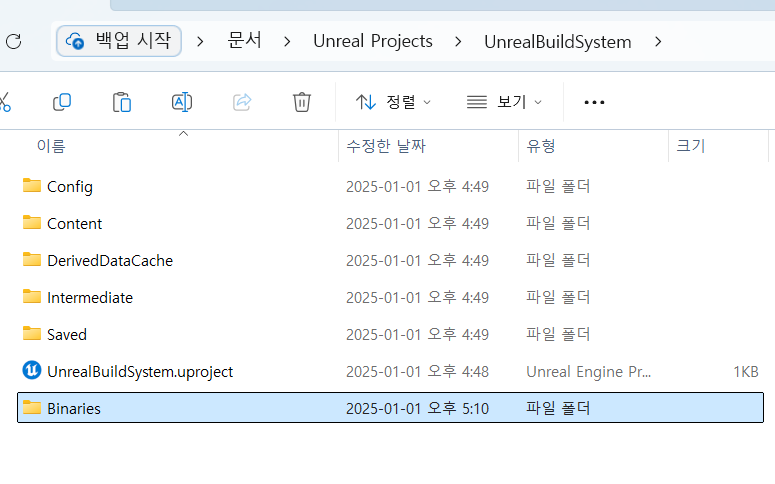This screenshot has width=775, height=484.
Task: Click the Binaries folder icon
Action: (32, 407)
